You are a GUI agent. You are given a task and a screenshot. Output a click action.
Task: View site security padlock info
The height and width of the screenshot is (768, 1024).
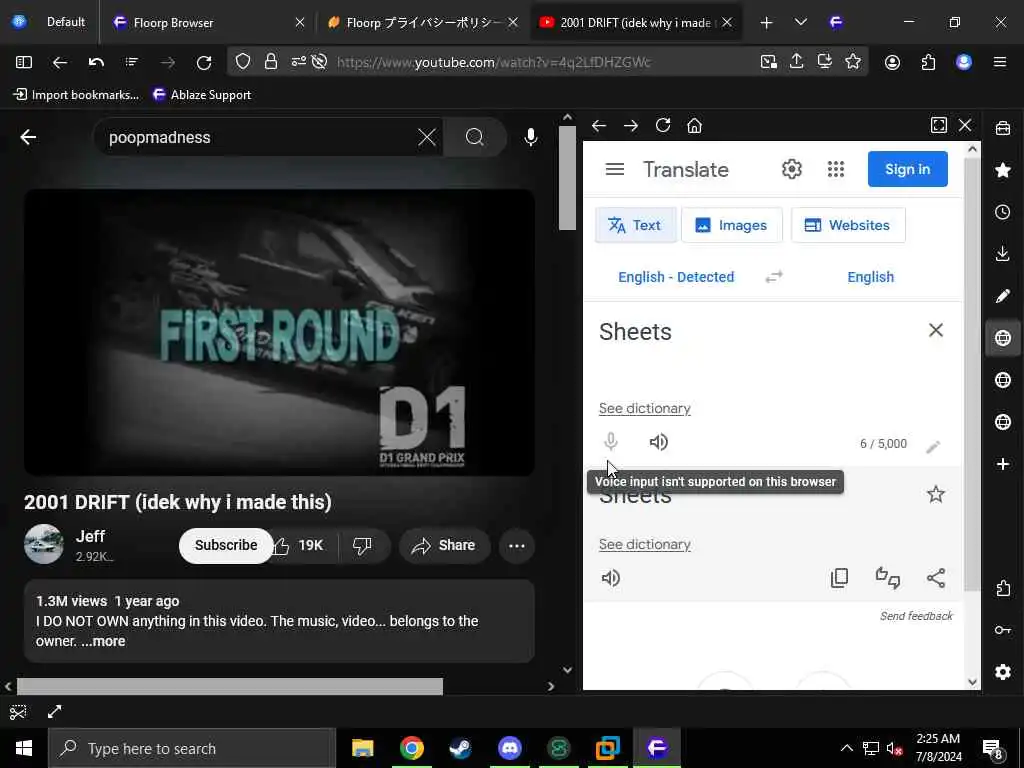(271, 62)
